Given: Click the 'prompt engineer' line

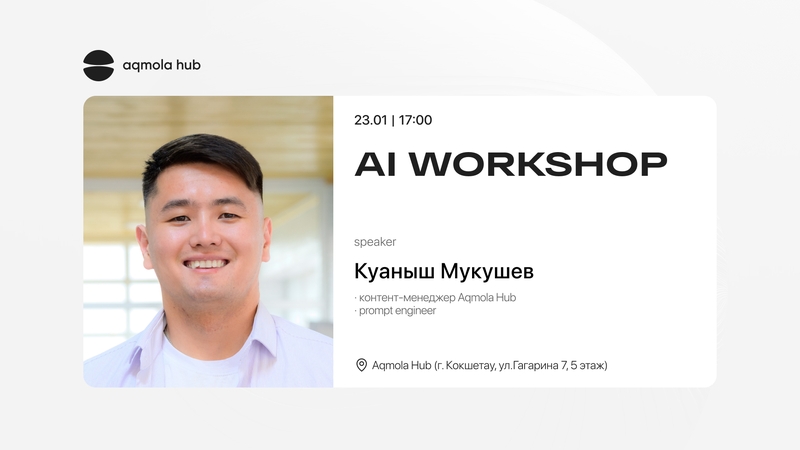Looking at the screenshot, I should 395,311.
